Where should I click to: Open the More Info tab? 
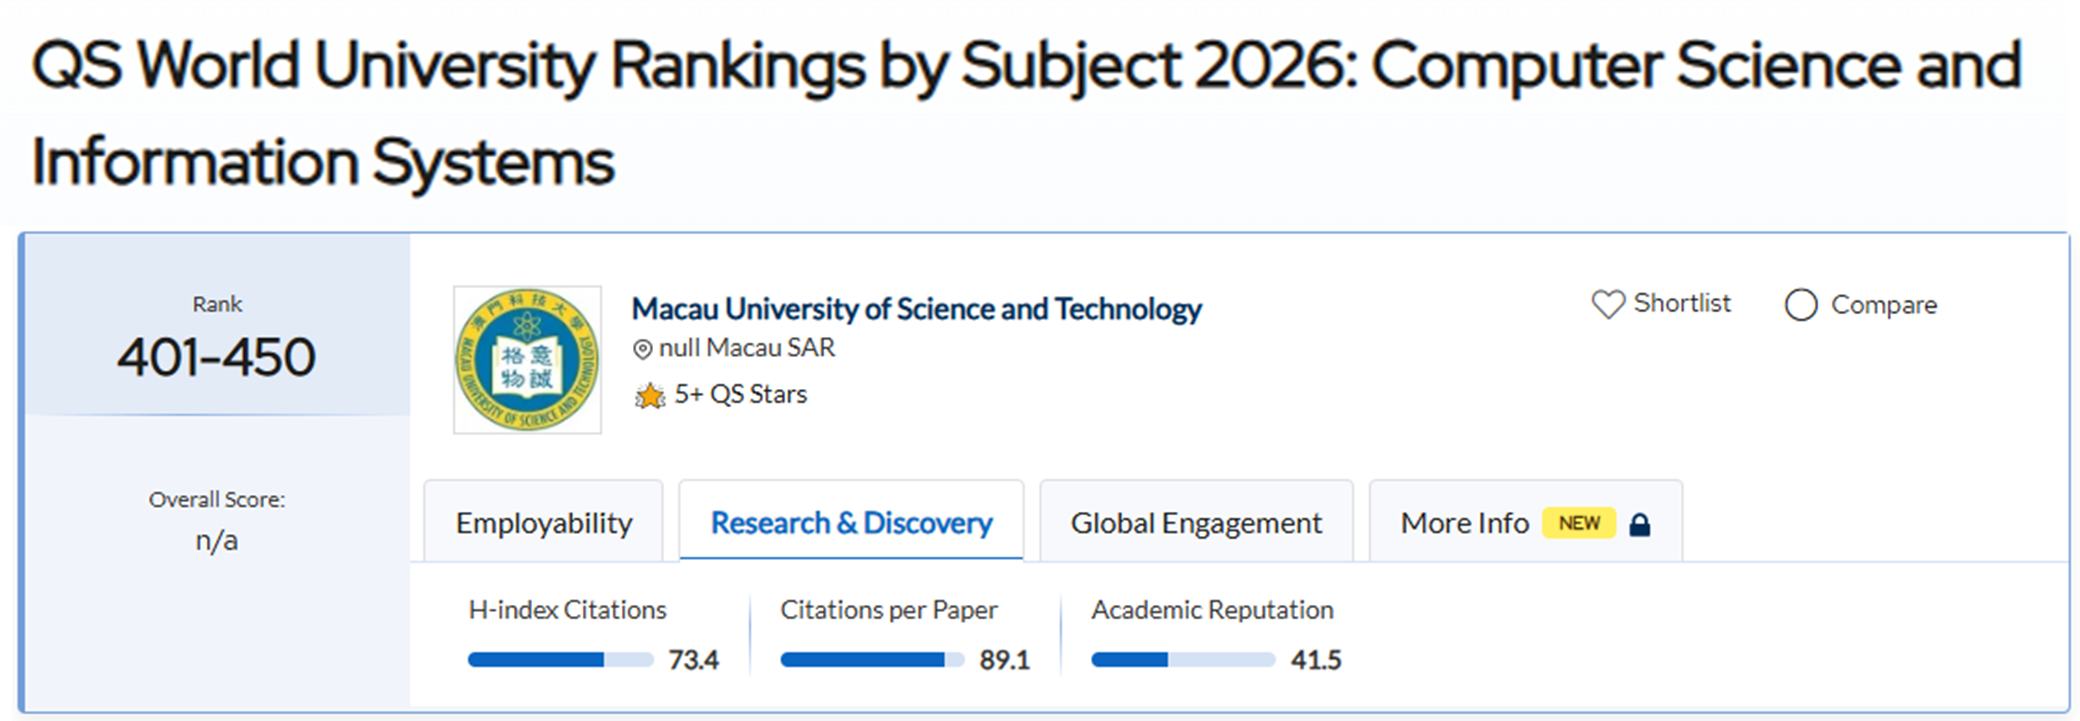[1465, 523]
